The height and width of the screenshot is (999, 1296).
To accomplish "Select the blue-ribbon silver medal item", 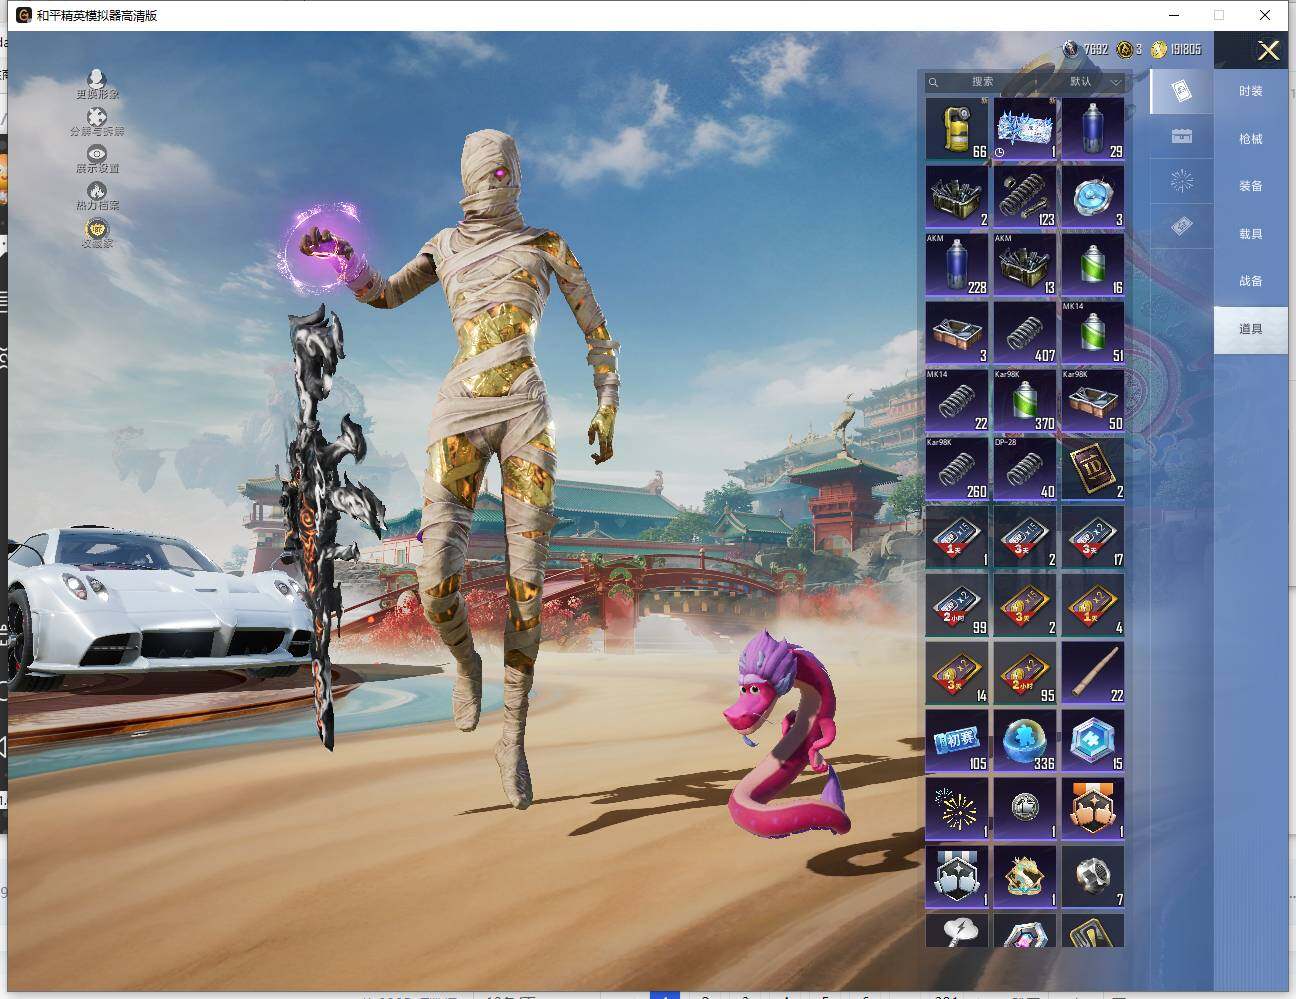I will pos(957,877).
